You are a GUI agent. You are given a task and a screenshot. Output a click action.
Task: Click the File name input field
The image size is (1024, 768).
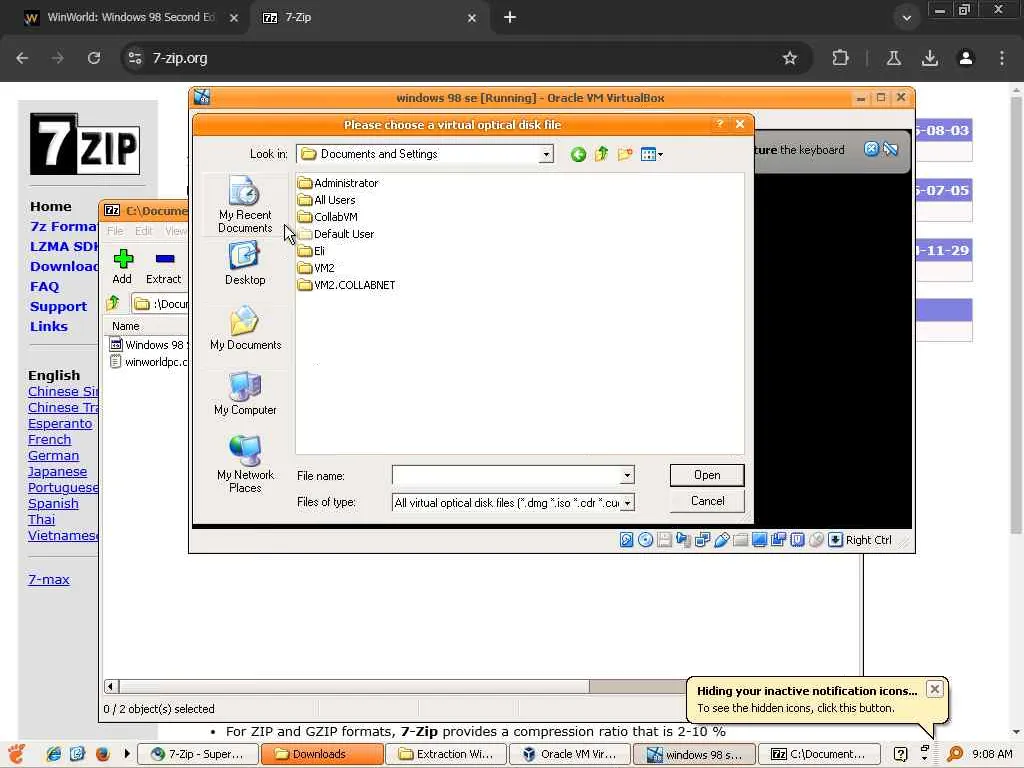tap(506, 475)
